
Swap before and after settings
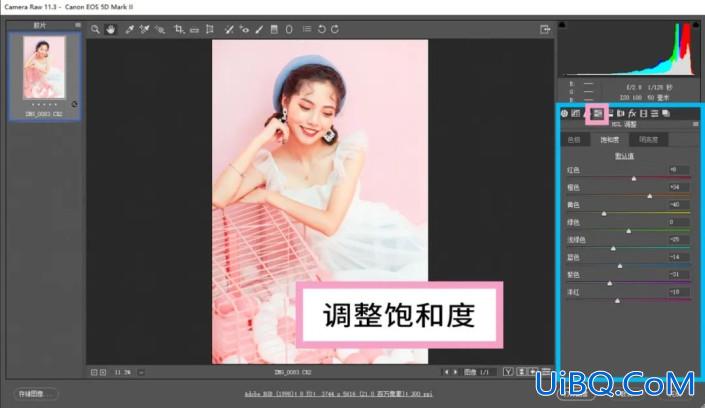tap(522, 372)
